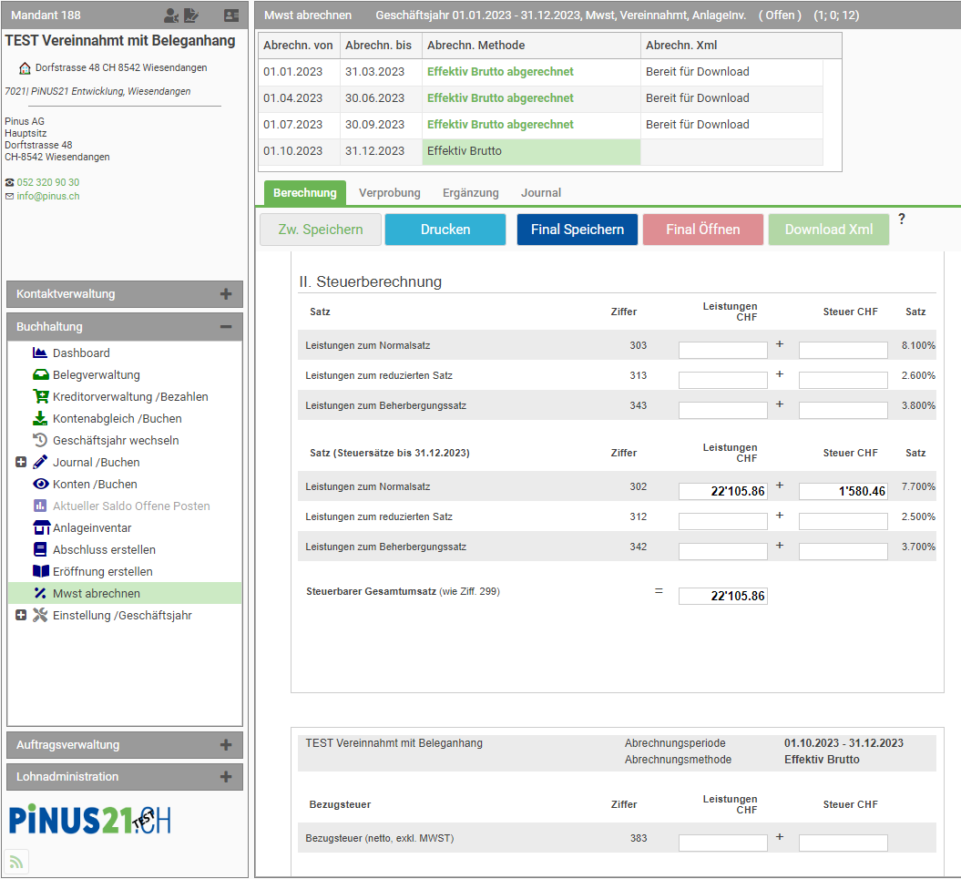Open Anlageinventar in the menu
This screenshot has height=879, width=961.
(92, 528)
